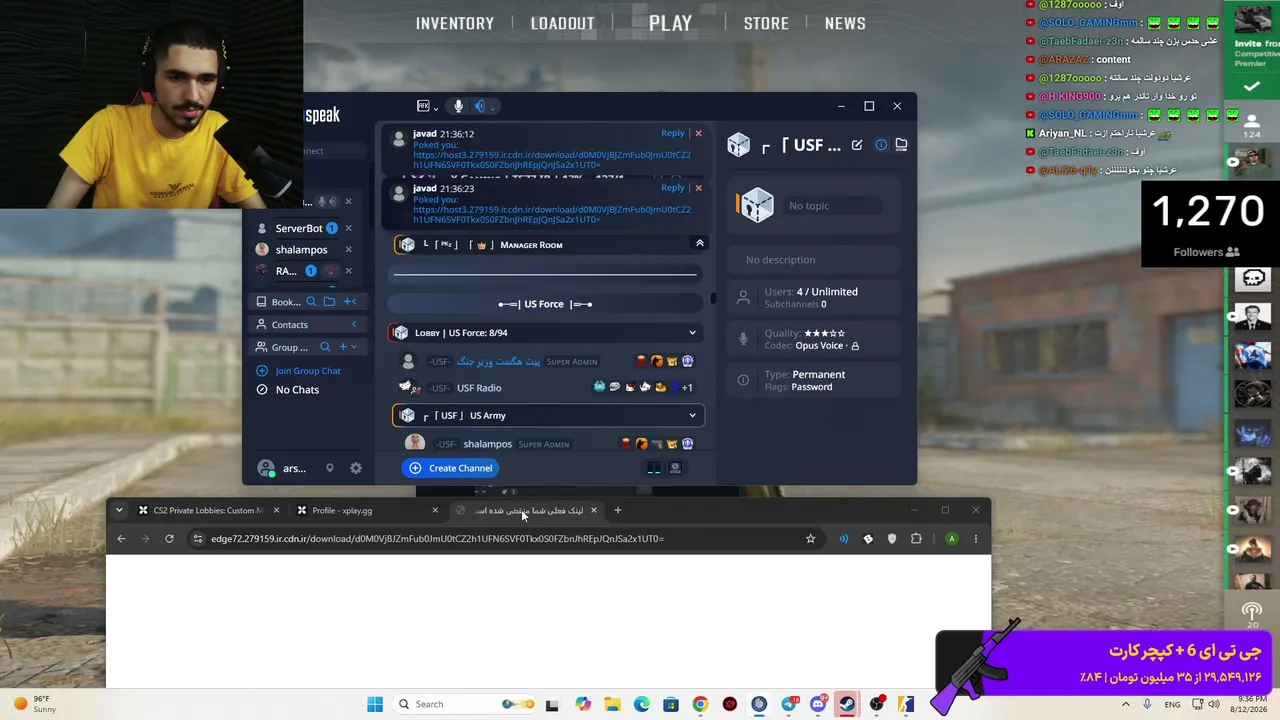Open the browser tab search dropdown
This screenshot has height=720, width=1280.
tap(119, 511)
